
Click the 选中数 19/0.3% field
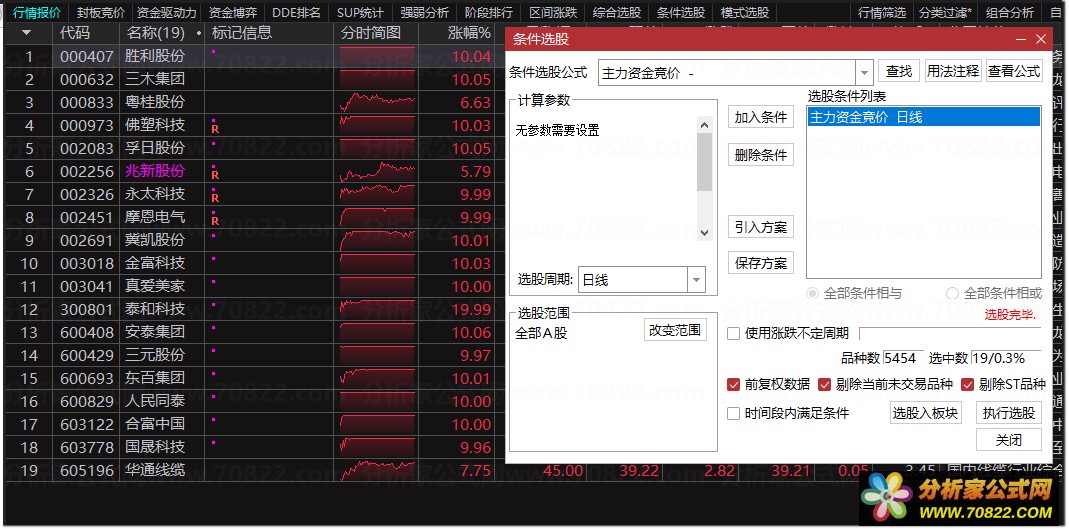point(1006,358)
